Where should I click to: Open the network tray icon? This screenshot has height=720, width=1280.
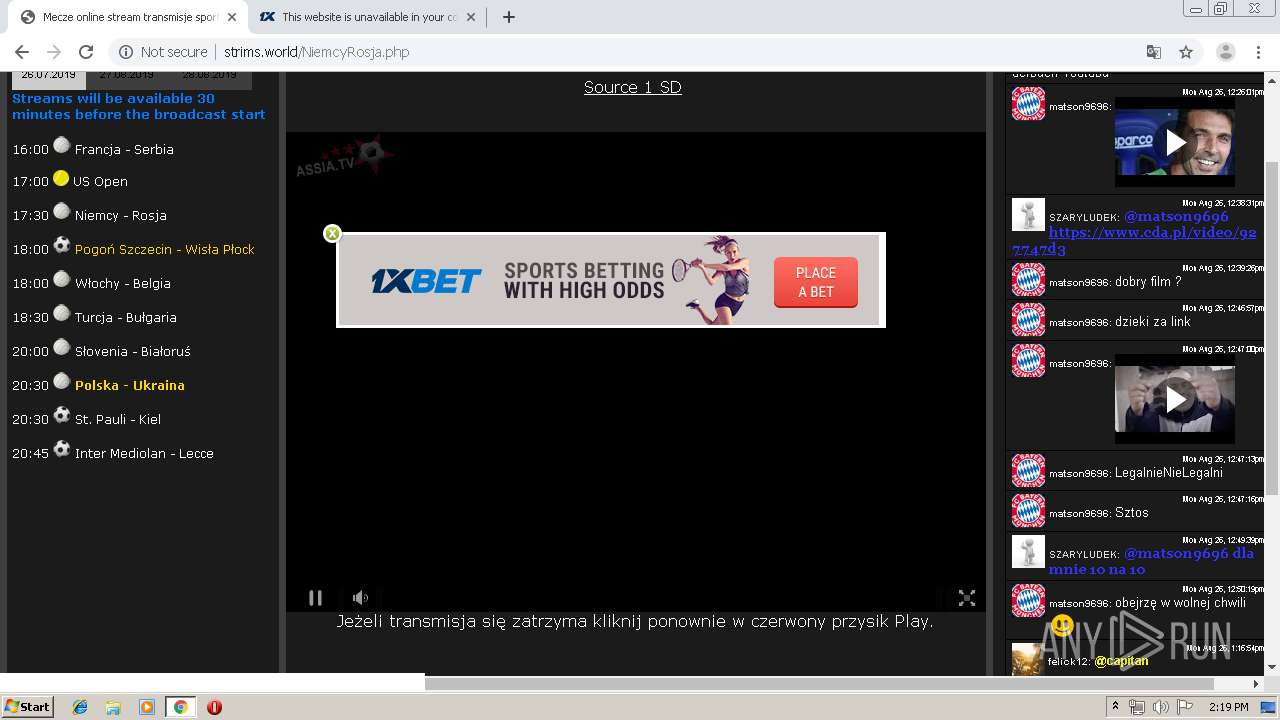click(1137, 707)
